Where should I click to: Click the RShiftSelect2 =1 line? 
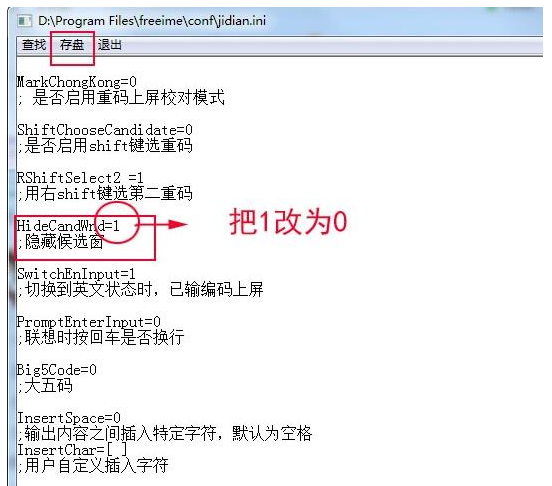pos(80,178)
